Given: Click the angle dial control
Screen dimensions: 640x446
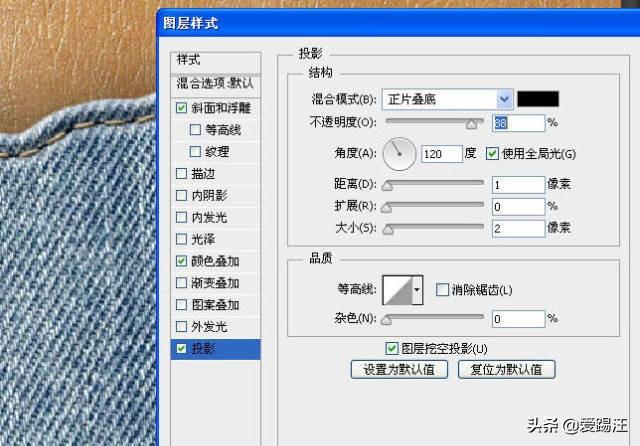Looking at the screenshot, I should pyautogui.click(x=399, y=154).
